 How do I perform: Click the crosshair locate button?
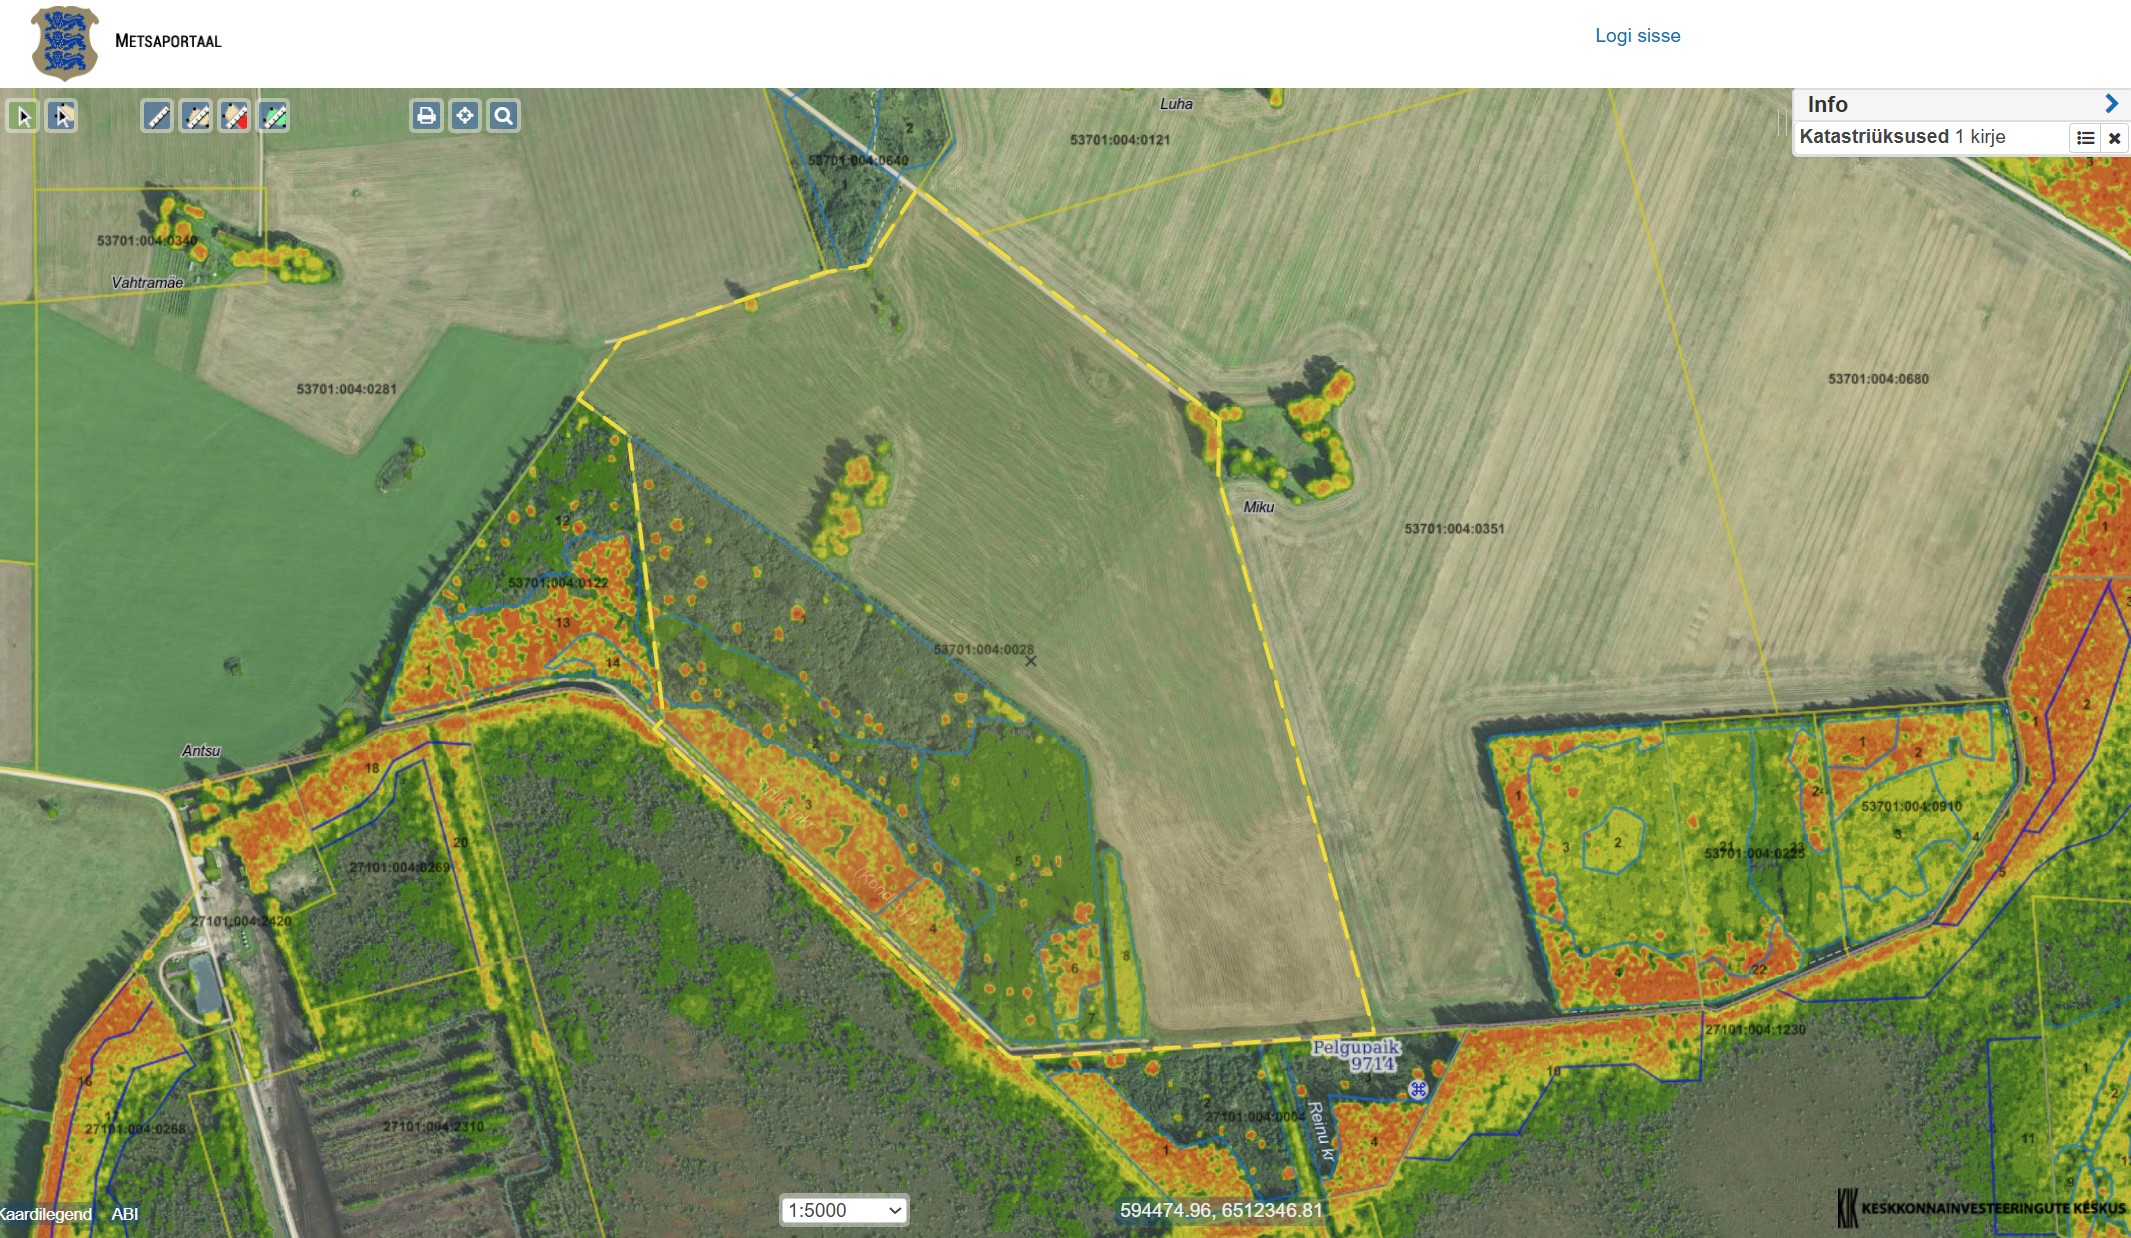pyautogui.click(x=465, y=116)
